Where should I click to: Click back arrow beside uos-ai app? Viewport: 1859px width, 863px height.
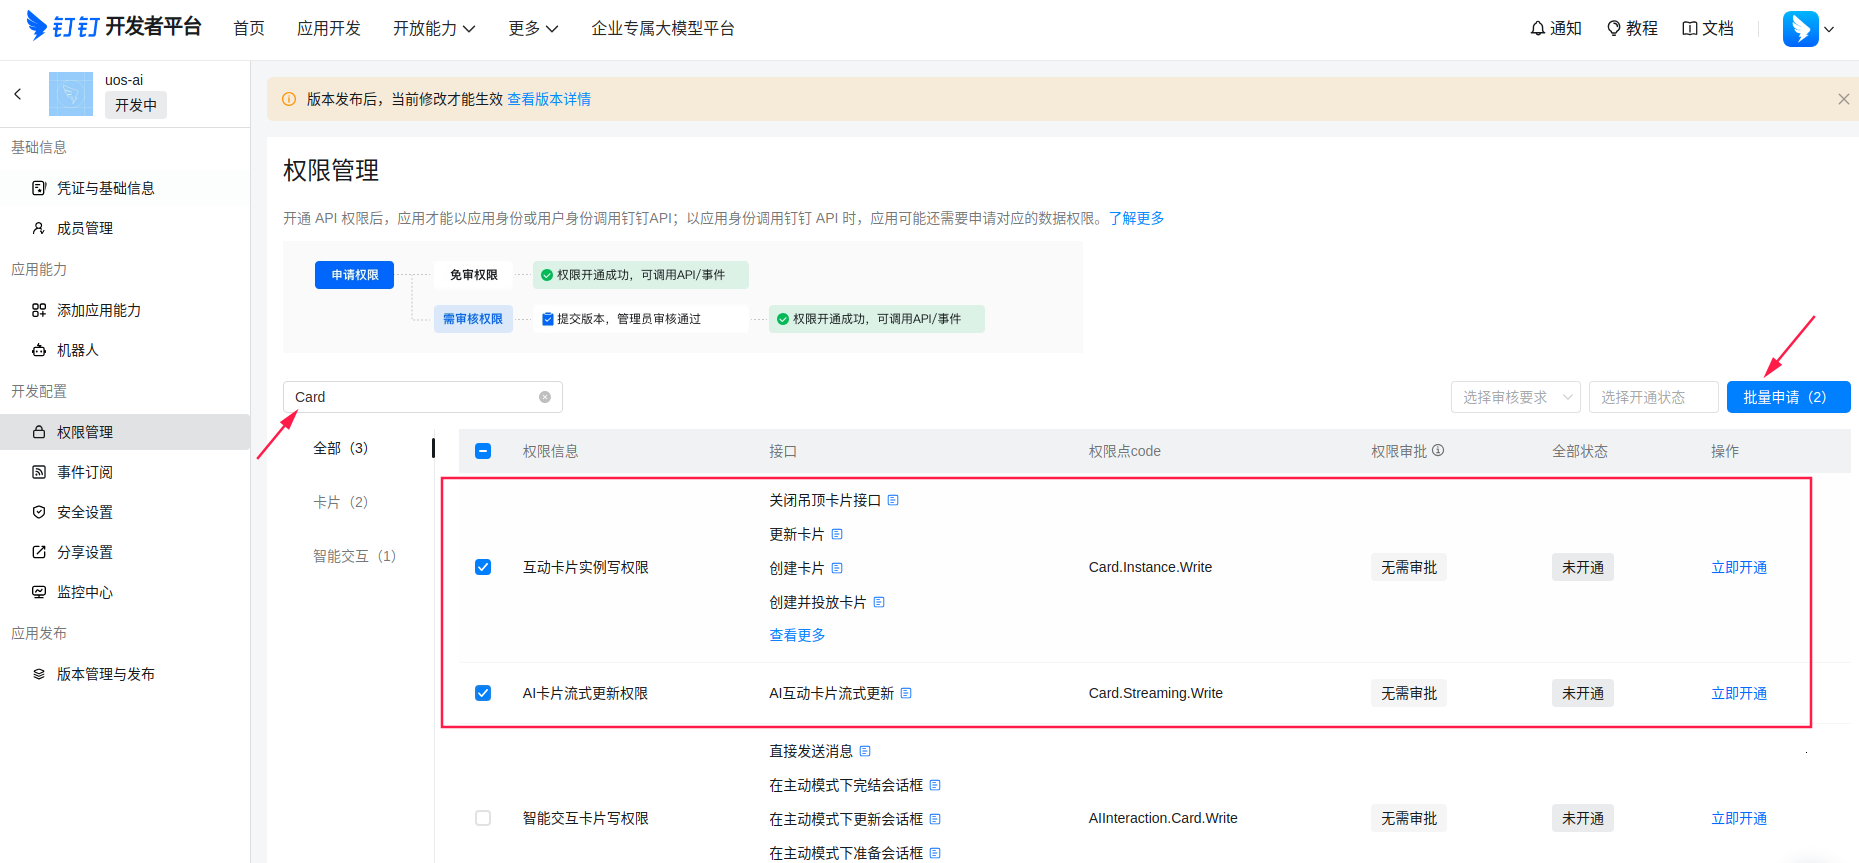tap(18, 94)
